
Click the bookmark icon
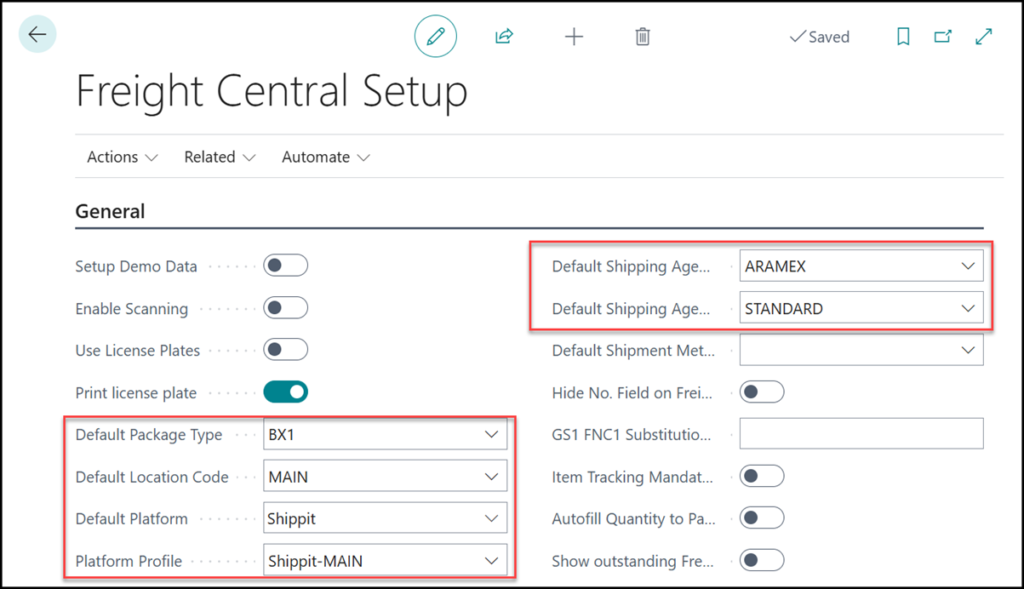coord(903,37)
